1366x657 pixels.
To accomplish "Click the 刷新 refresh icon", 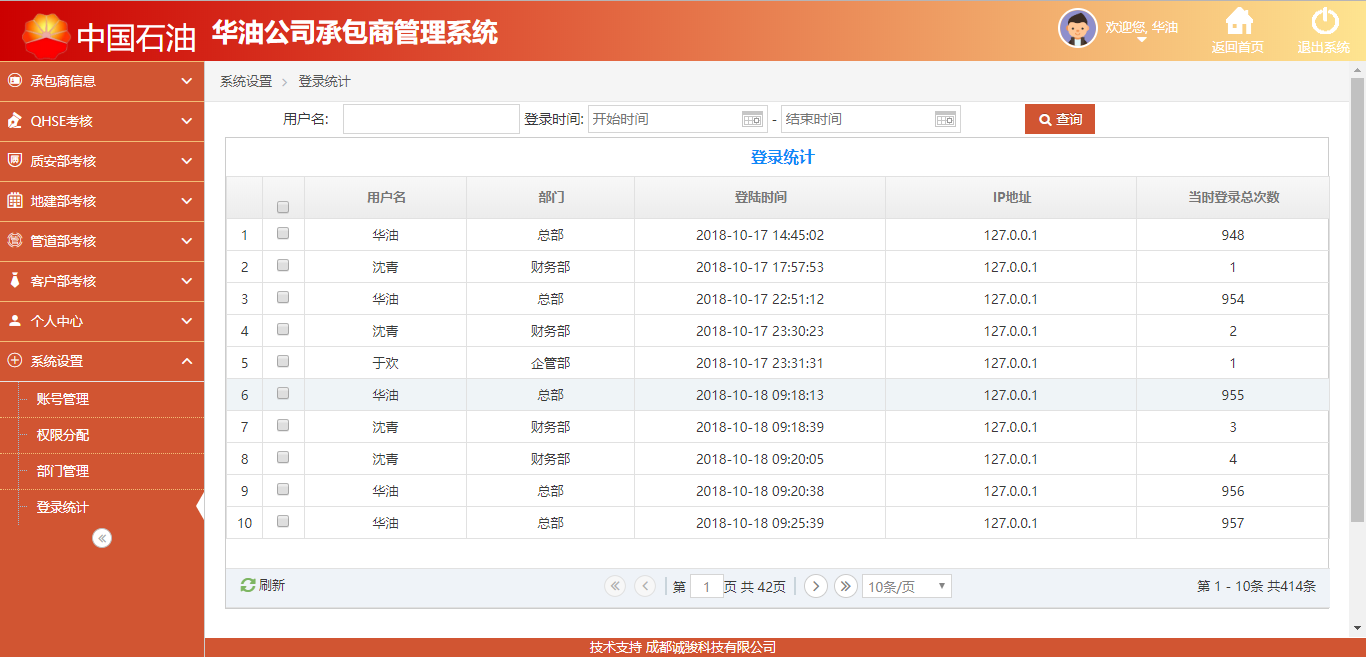I will coord(248,585).
